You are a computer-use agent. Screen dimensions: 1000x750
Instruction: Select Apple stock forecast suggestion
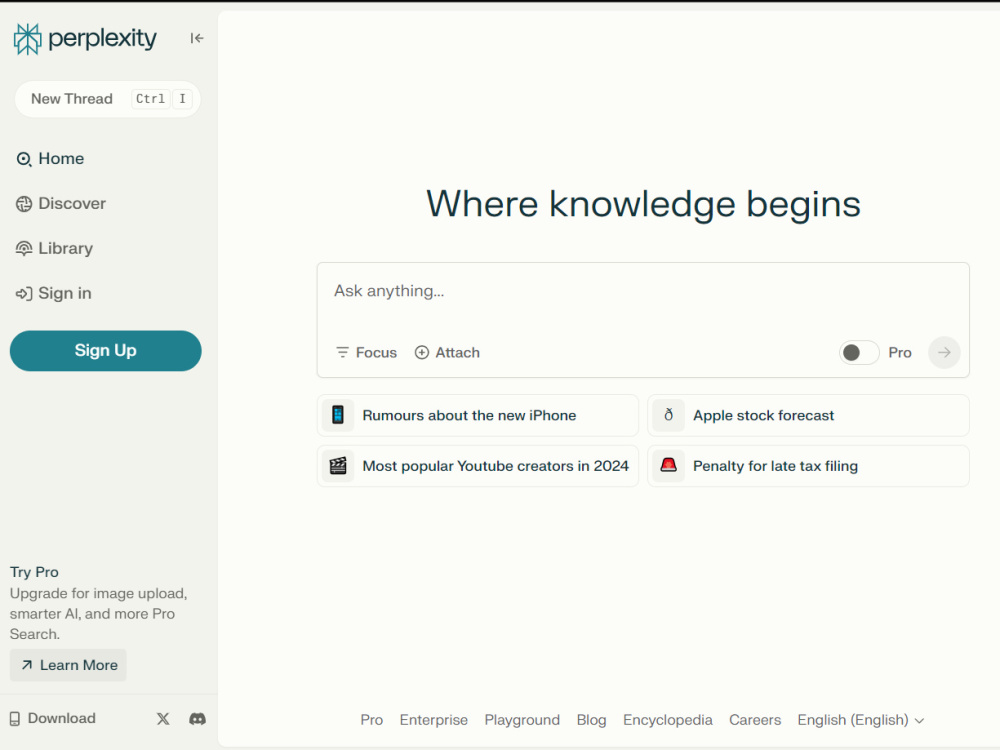[x=809, y=416]
